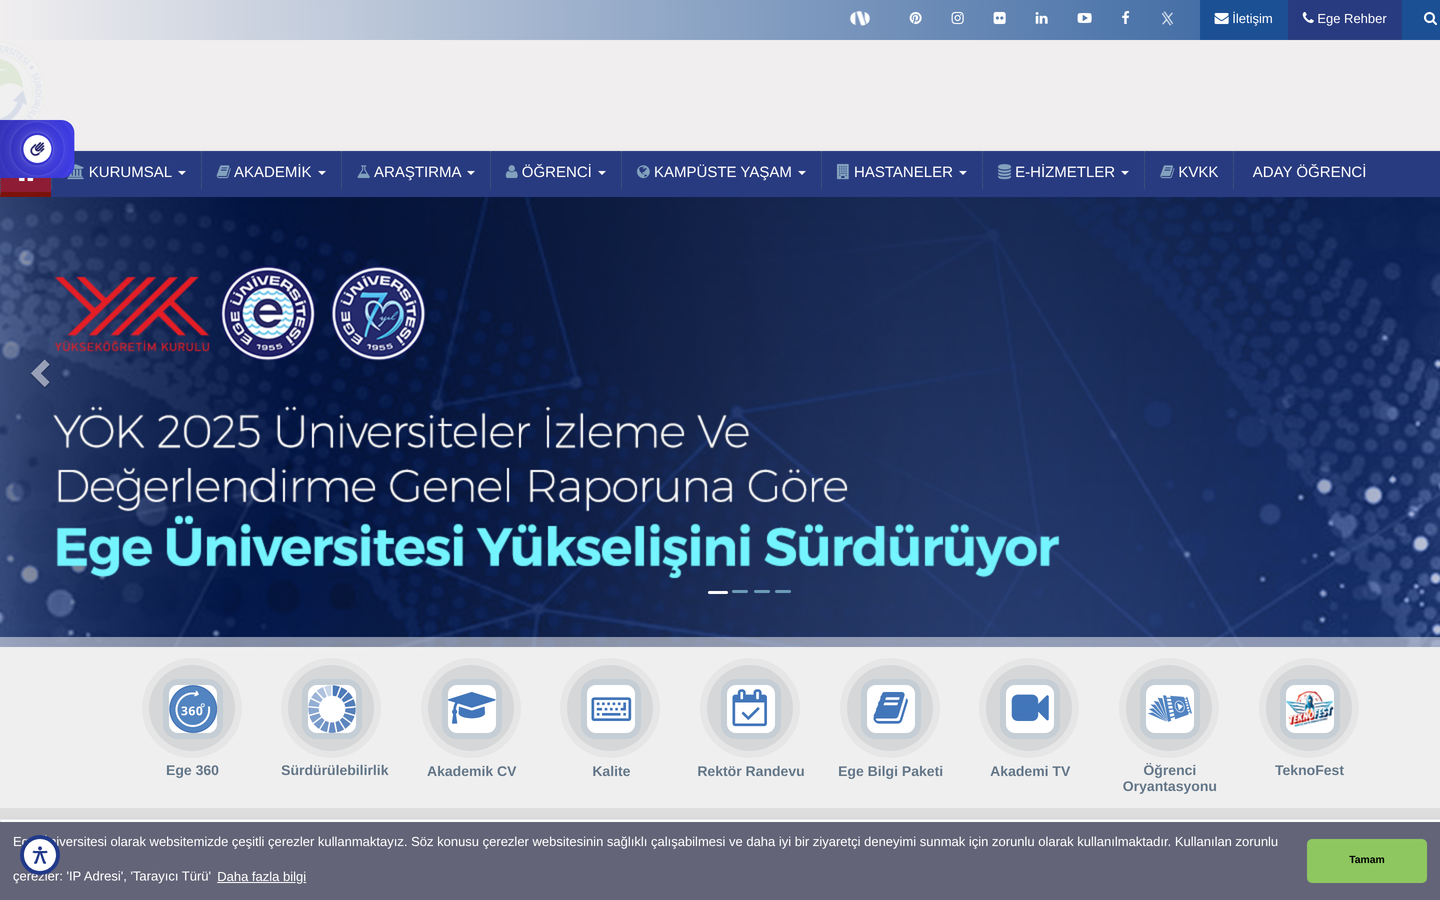This screenshot has height=900, width=1440.
Task: Click the Kalite text label
Action: tap(611, 771)
